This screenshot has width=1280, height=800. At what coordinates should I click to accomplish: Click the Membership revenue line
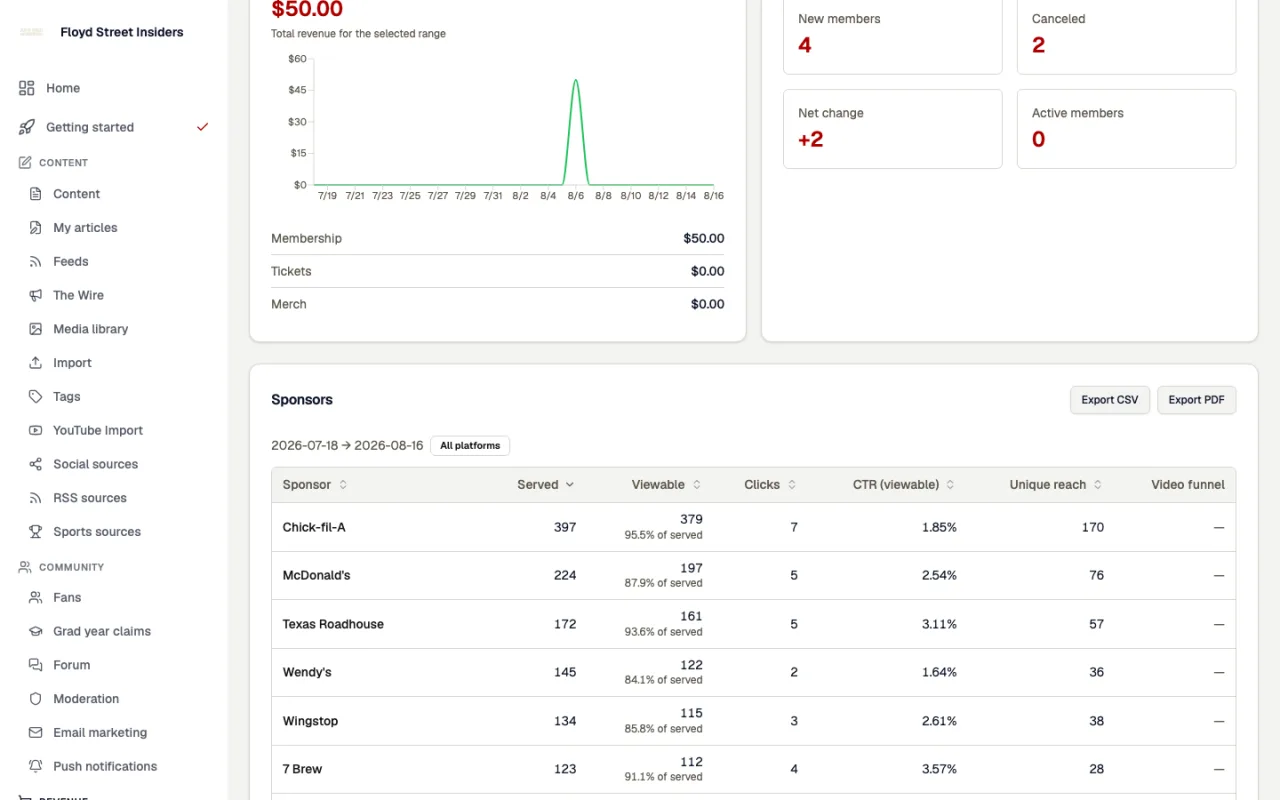[x=498, y=238]
